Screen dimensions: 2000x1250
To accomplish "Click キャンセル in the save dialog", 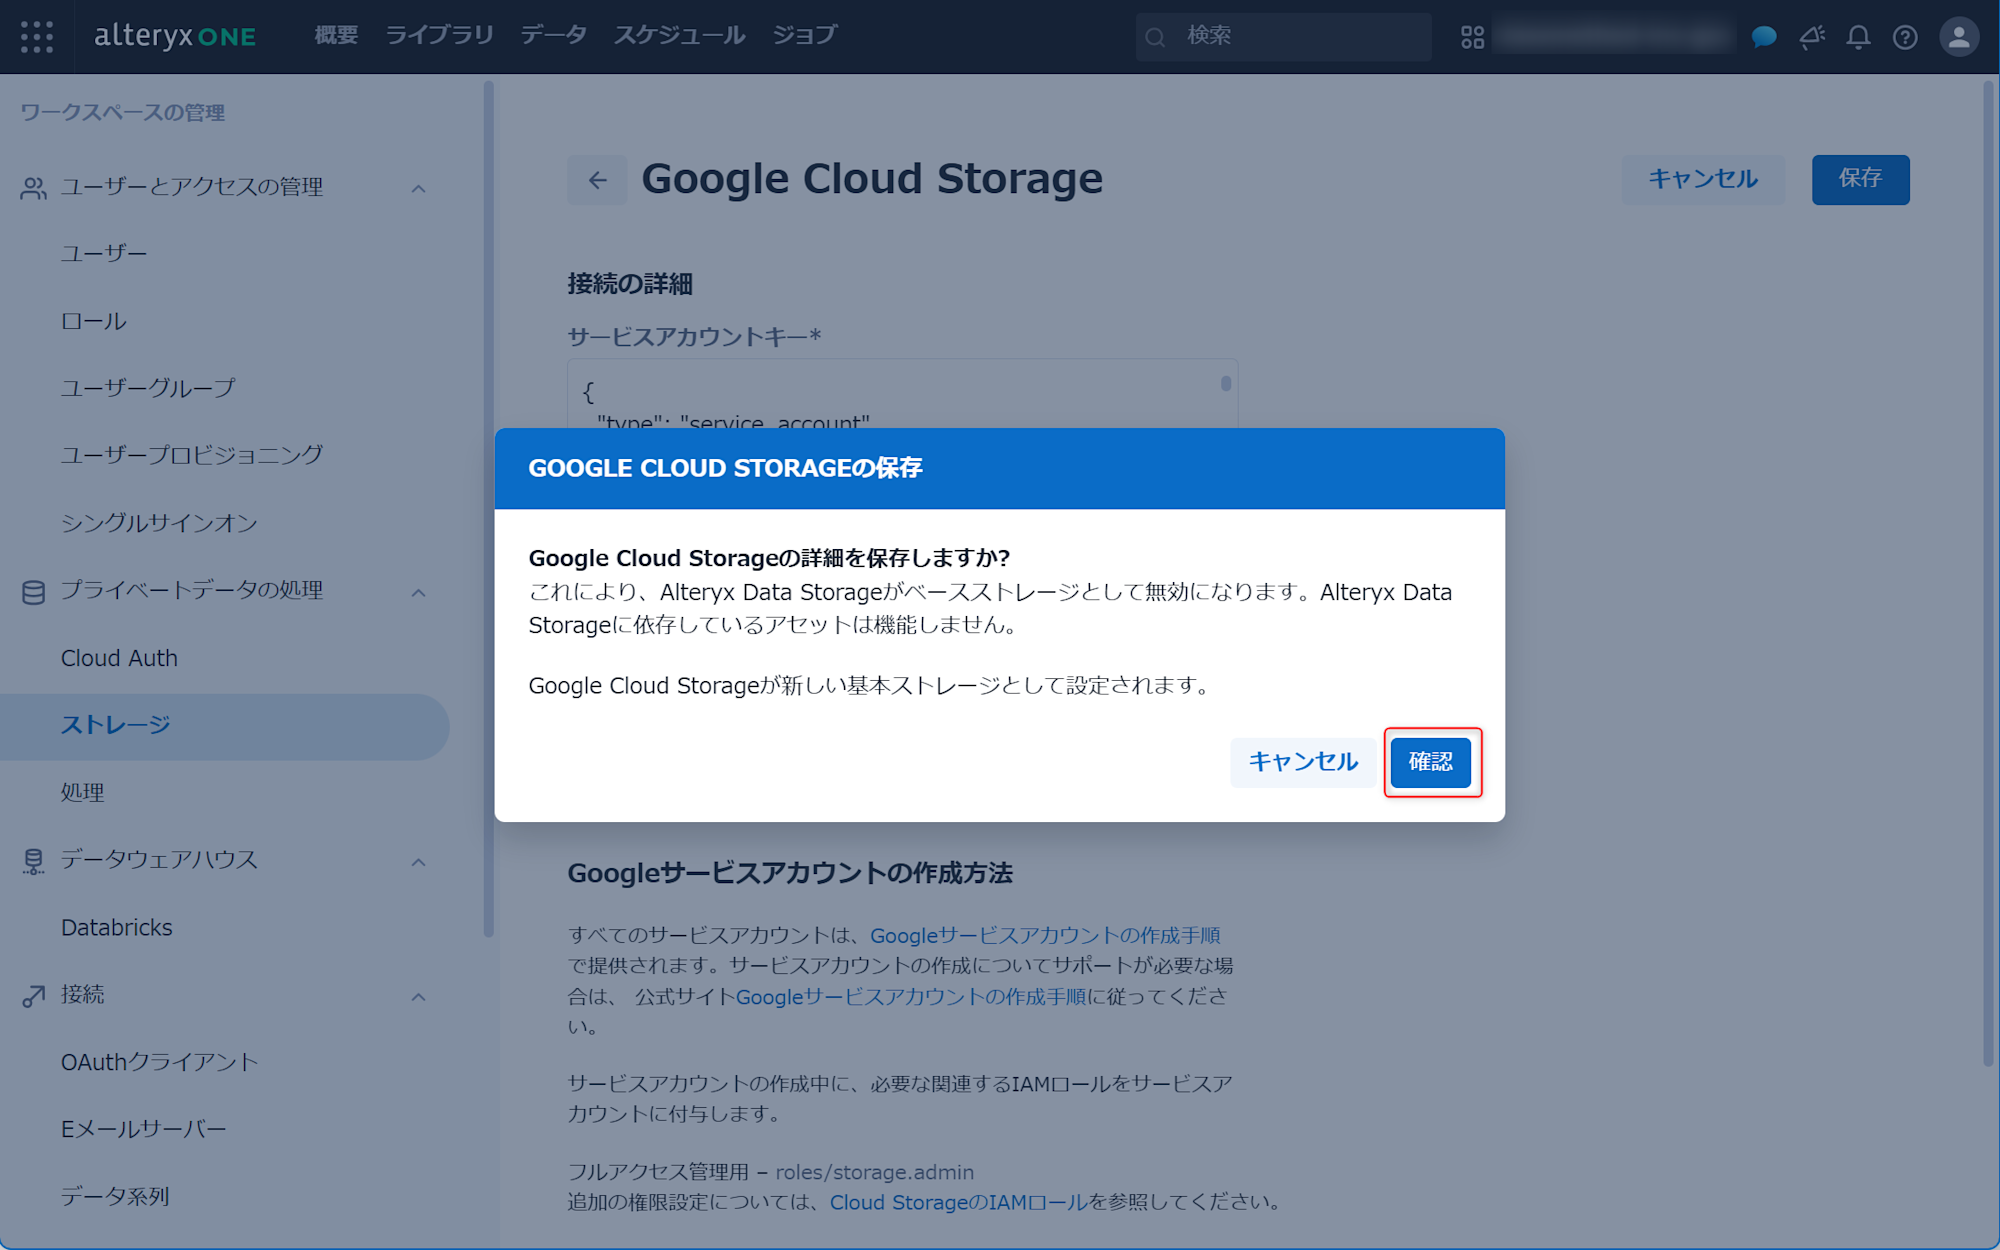I will [1302, 762].
